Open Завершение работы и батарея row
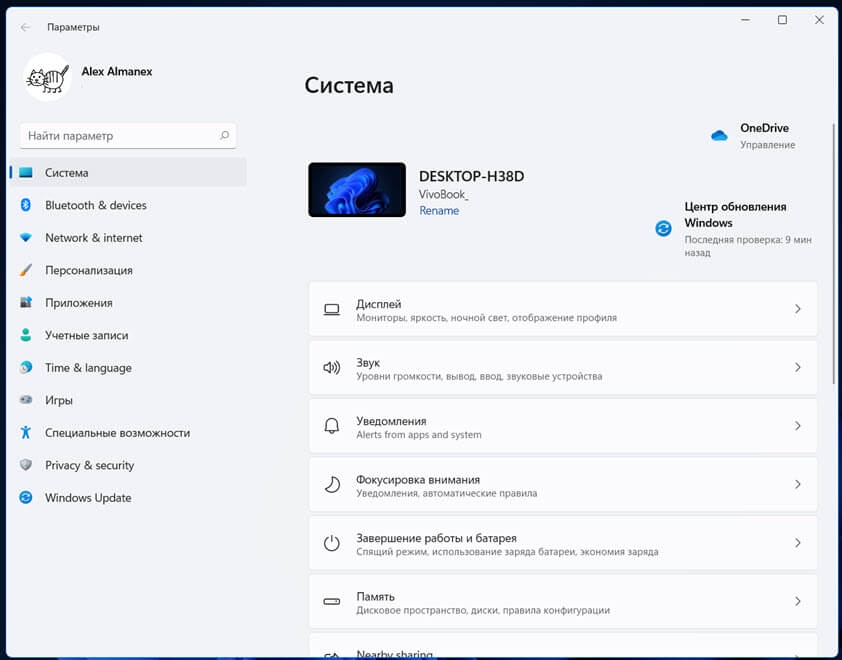This screenshot has width=842, height=660. (563, 543)
